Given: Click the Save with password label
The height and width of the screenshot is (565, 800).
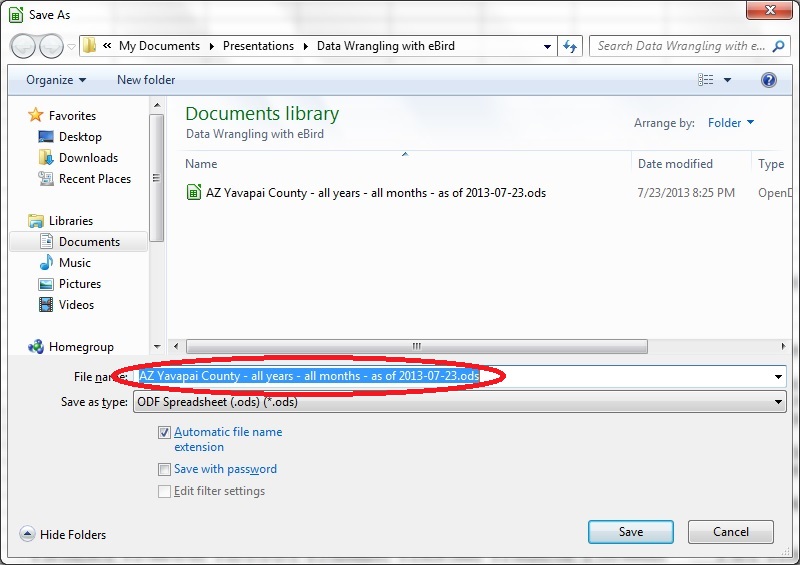Looking at the screenshot, I should tap(226, 469).
